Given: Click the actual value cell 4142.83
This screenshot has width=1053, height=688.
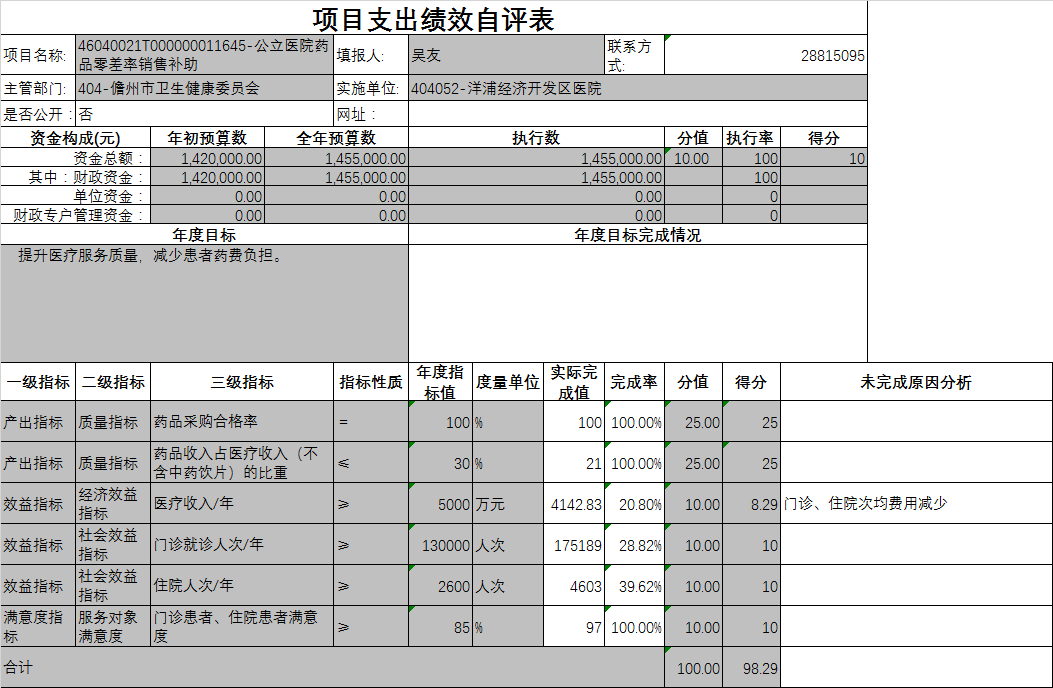Looking at the screenshot, I should click(574, 504).
